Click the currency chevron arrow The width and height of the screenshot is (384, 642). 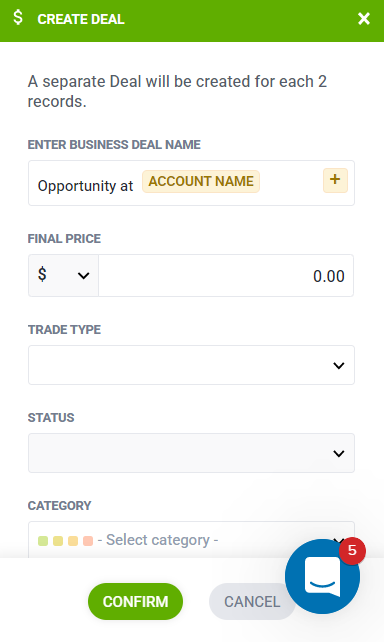[x=84, y=276]
